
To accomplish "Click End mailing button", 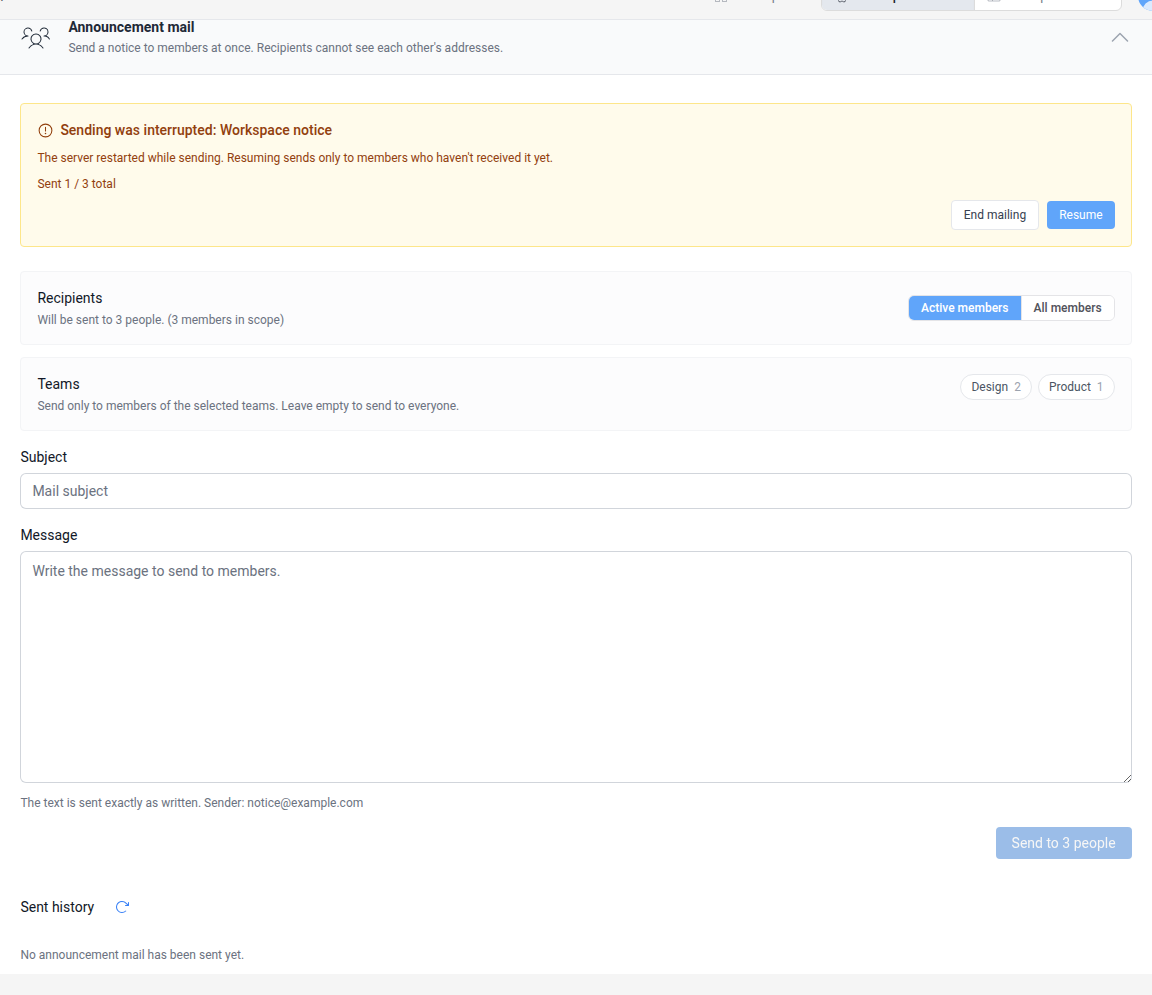I will pyautogui.click(x=995, y=215).
